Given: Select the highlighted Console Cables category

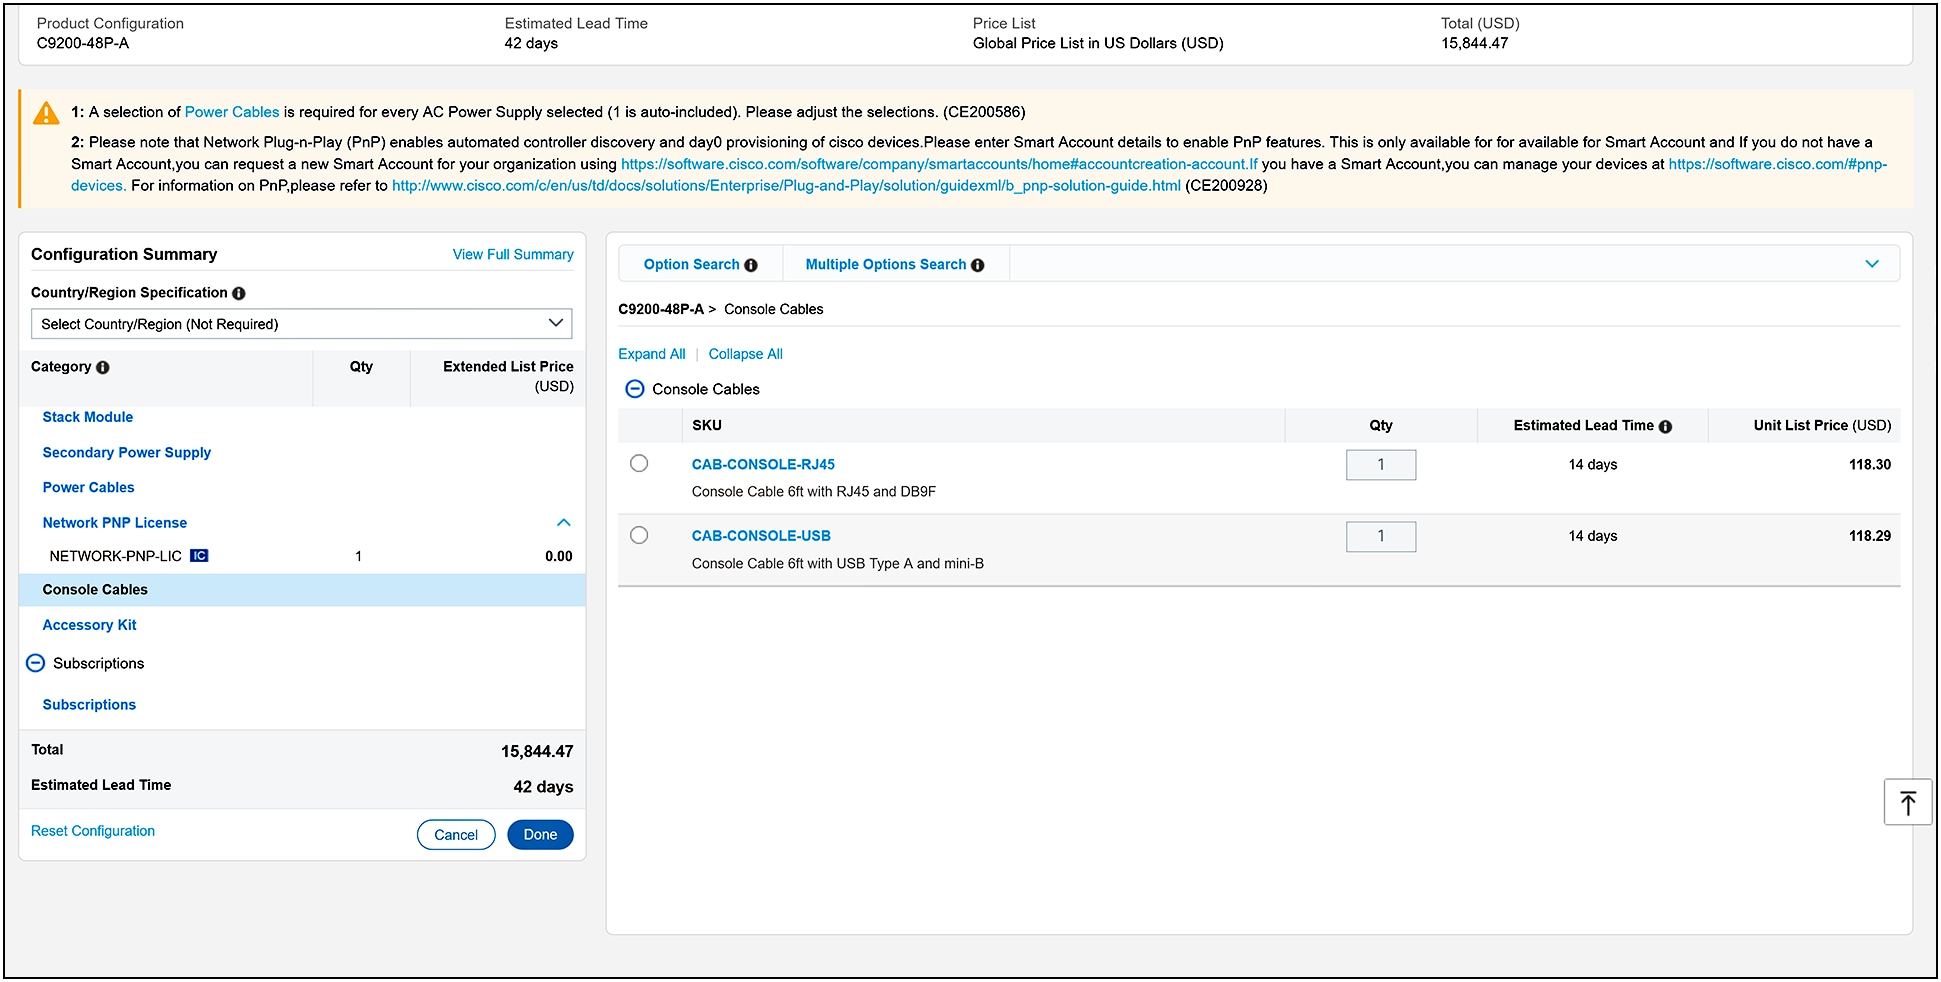Looking at the screenshot, I should click(302, 590).
